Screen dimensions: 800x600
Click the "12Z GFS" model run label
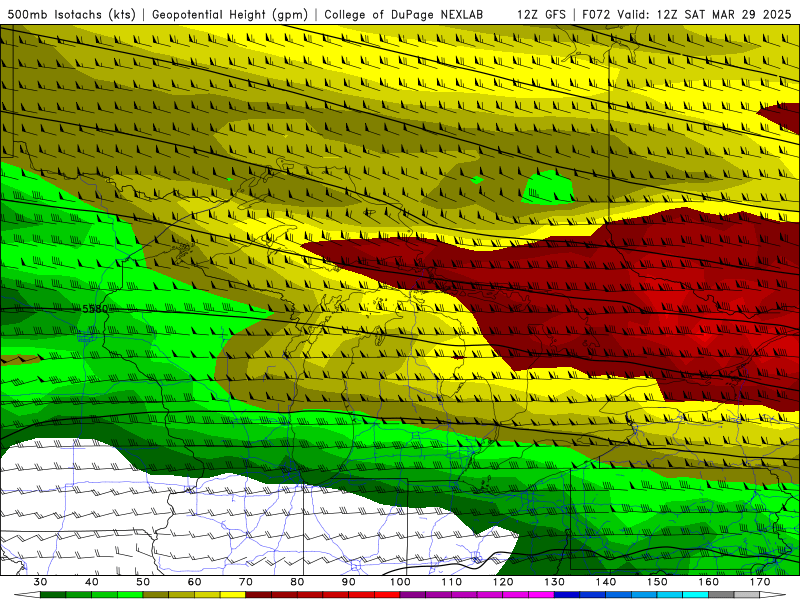[541, 14]
